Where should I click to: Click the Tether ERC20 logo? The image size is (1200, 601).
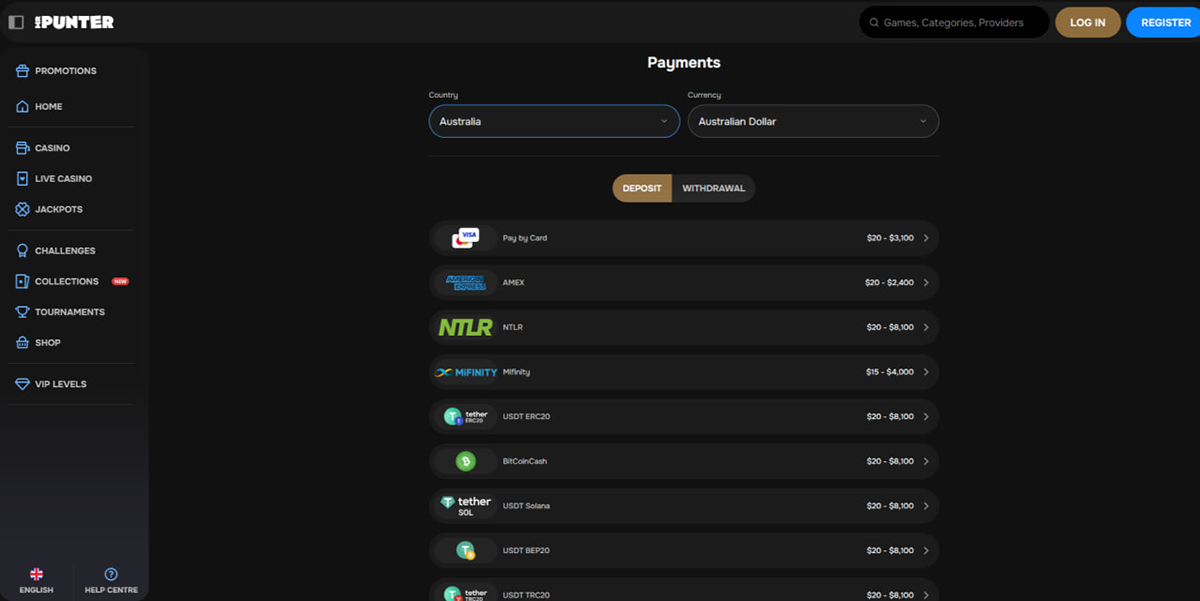[x=466, y=416]
